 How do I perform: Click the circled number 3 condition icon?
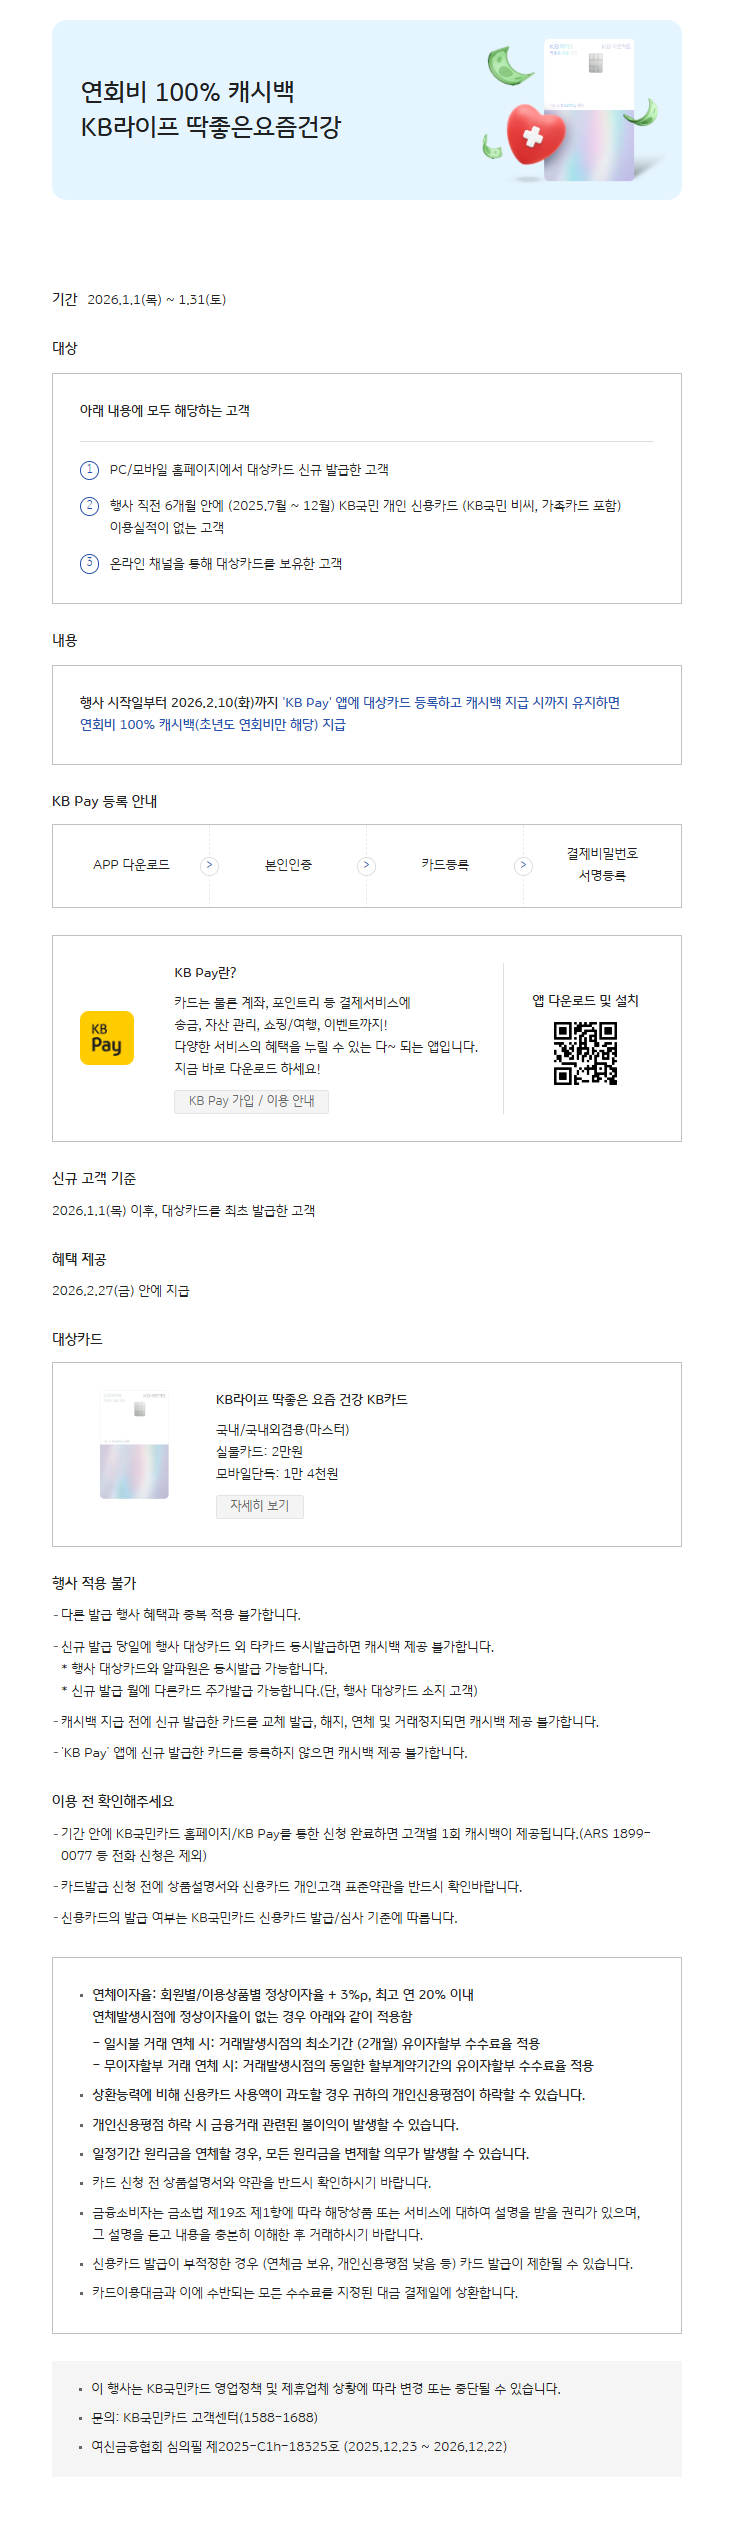click(90, 564)
